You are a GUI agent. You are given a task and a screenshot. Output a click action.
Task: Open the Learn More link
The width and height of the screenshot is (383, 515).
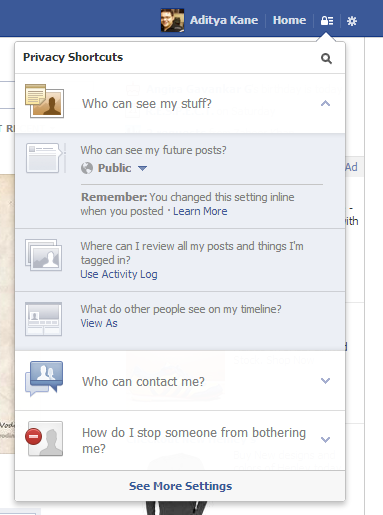pyautogui.click(x=200, y=211)
